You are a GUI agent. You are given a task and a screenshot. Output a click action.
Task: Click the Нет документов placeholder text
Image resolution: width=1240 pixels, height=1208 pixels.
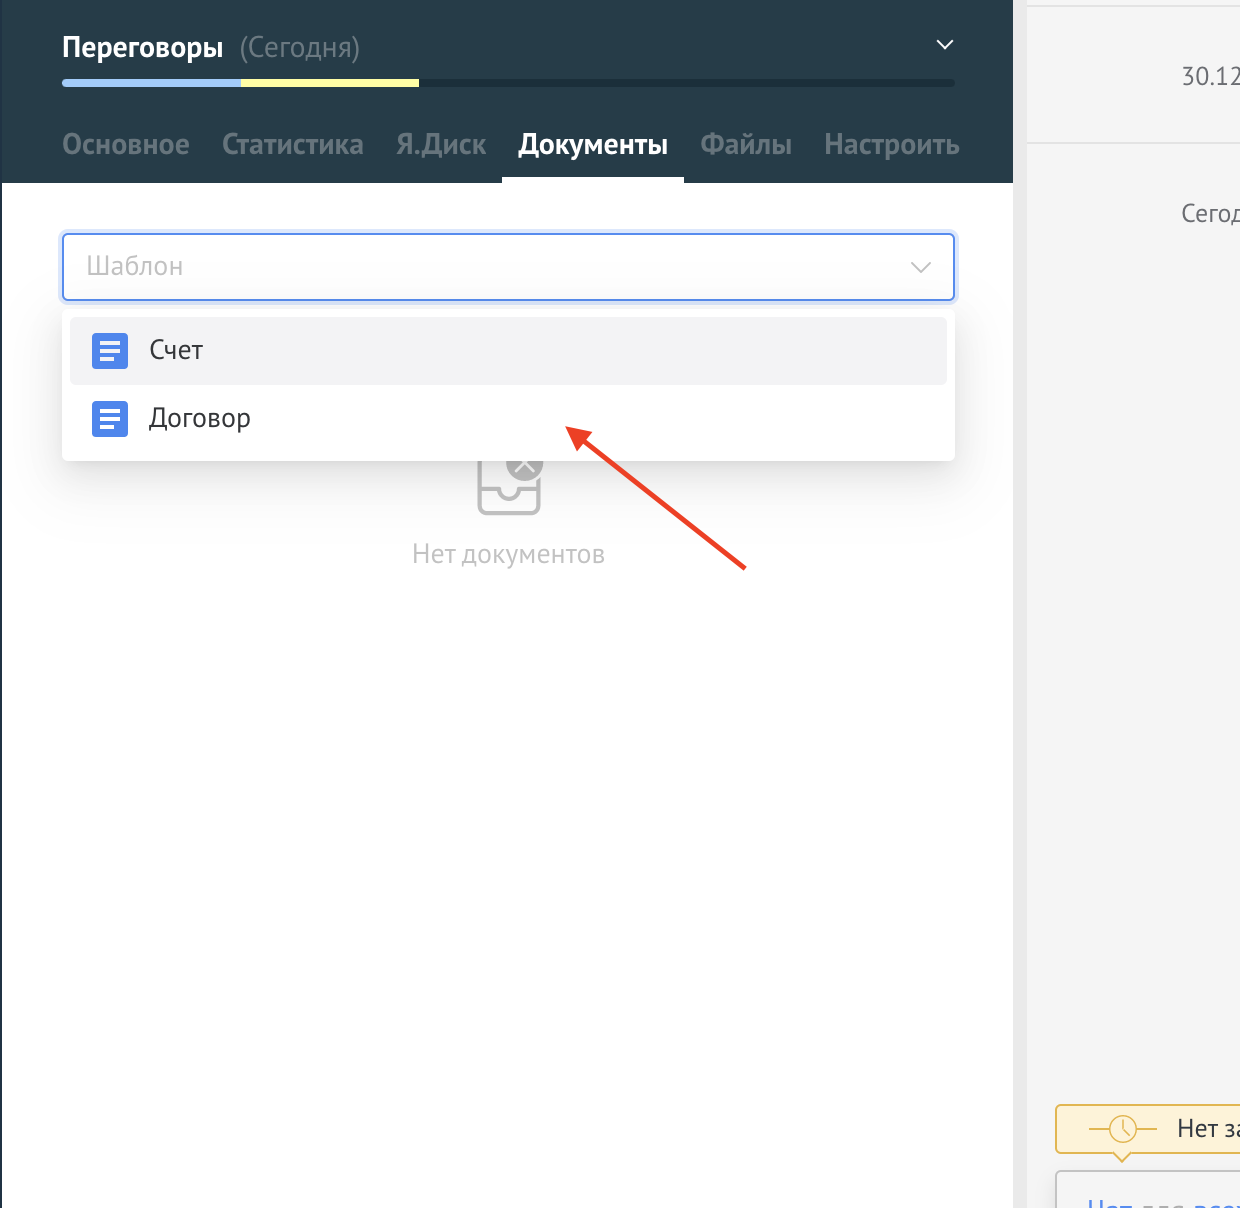pyautogui.click(x=508, y=554)
